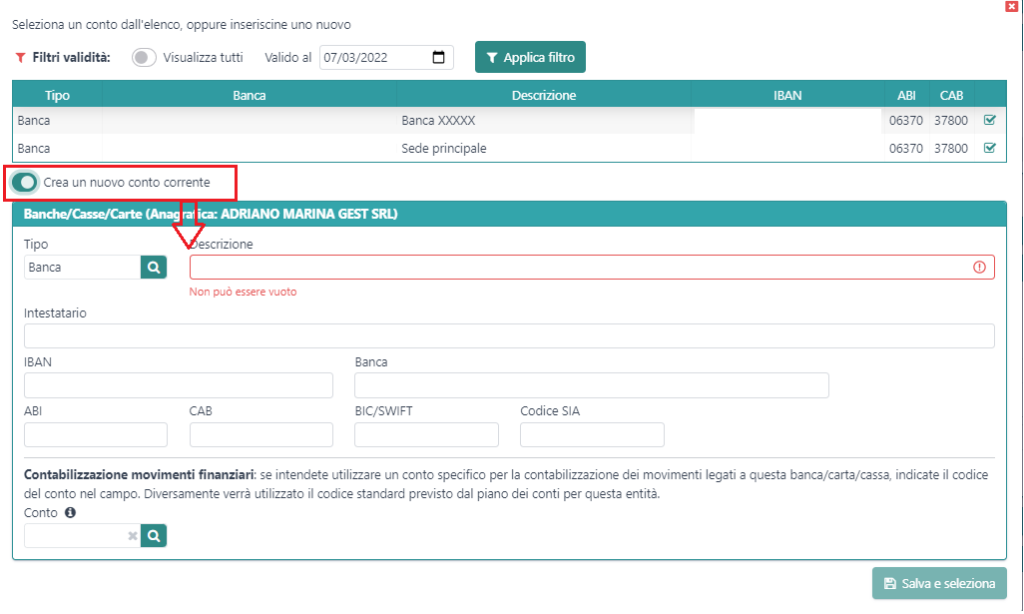Sort by the Descrizione column header
Screen dimensions: 1024x614
point(543,96)
